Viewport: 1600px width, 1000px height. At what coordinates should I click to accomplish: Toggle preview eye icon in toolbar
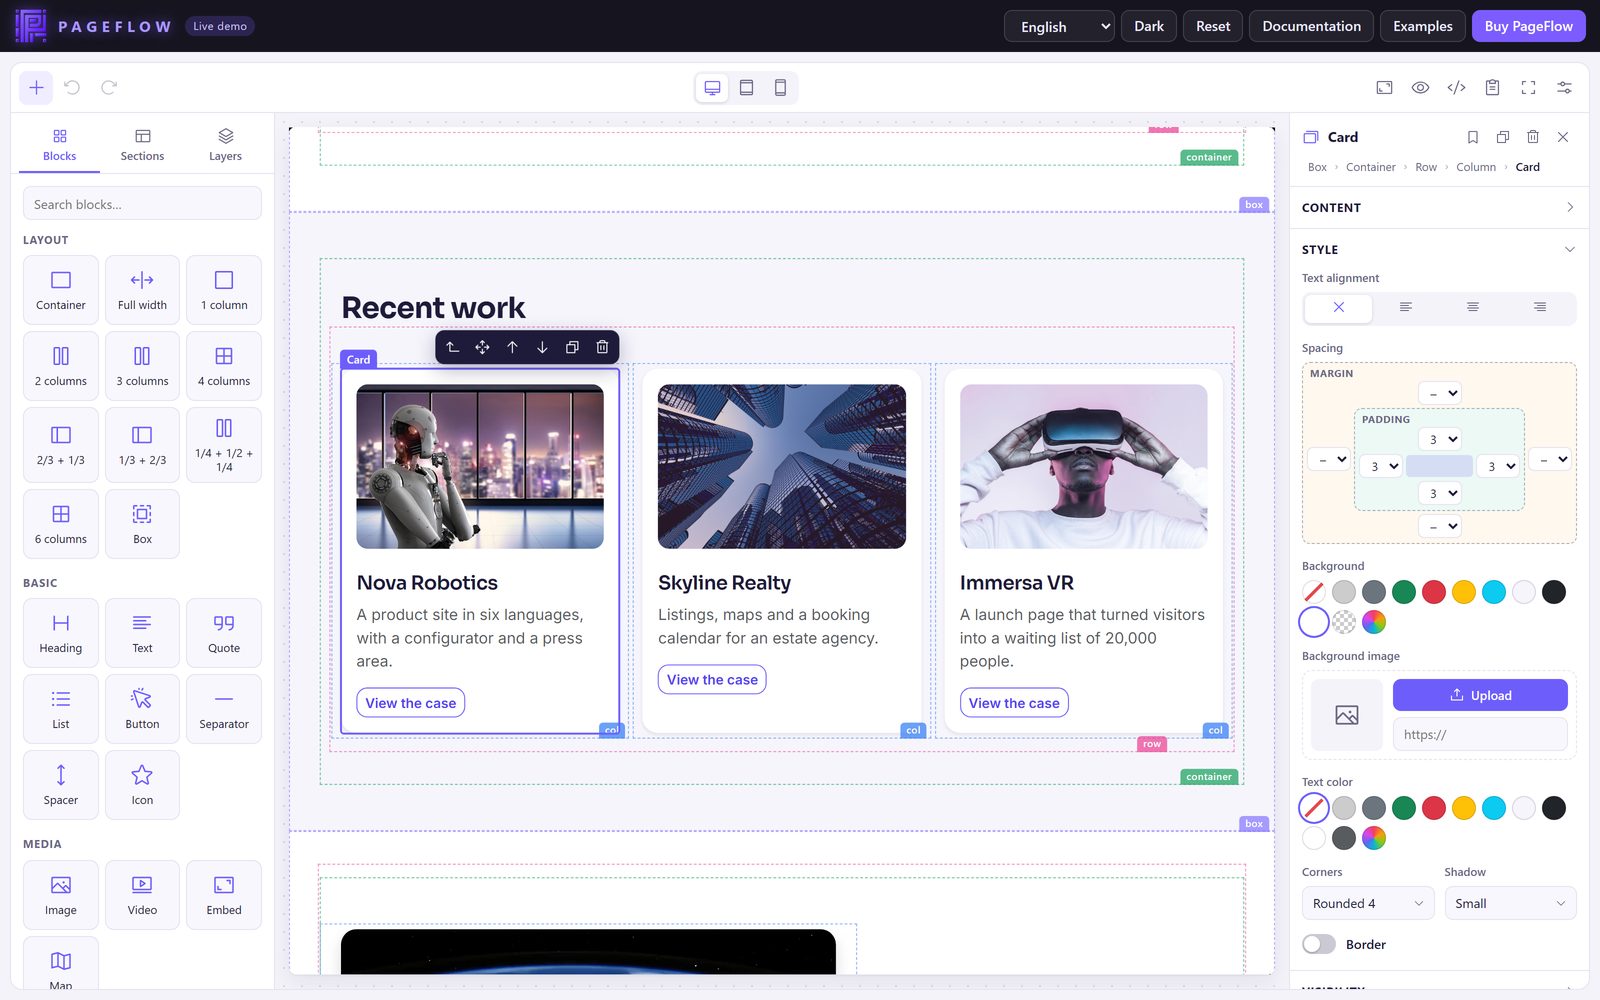(x=1420, y=88)
